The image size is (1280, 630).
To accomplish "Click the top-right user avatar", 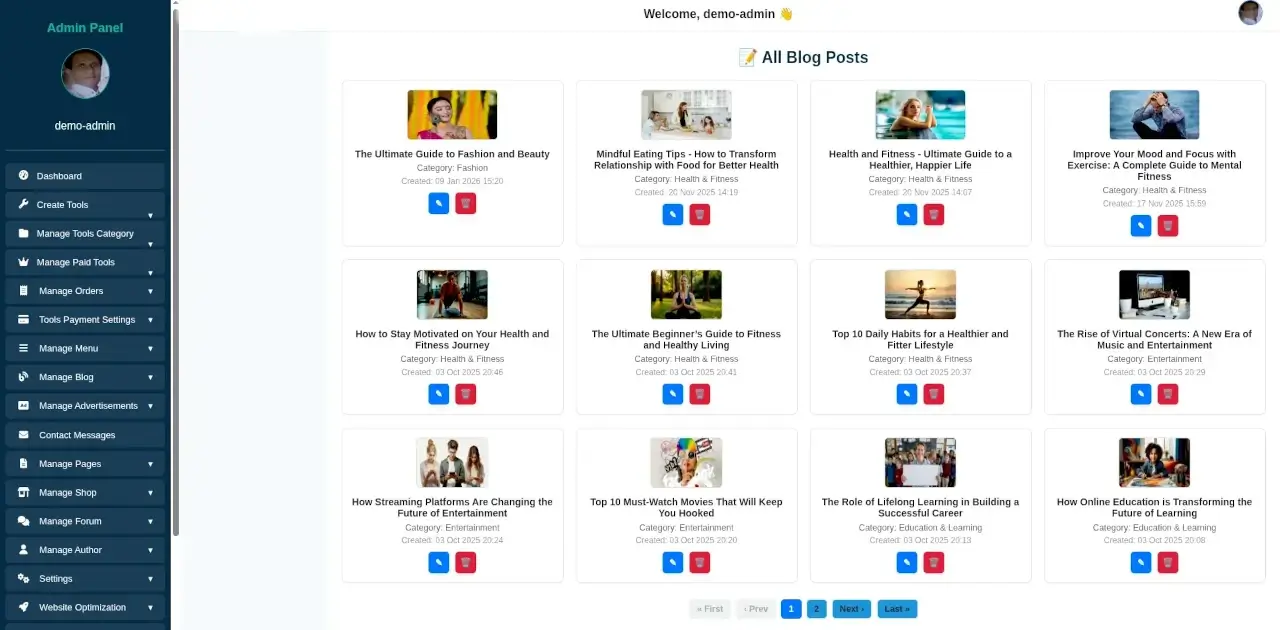I will (1250, 13).
